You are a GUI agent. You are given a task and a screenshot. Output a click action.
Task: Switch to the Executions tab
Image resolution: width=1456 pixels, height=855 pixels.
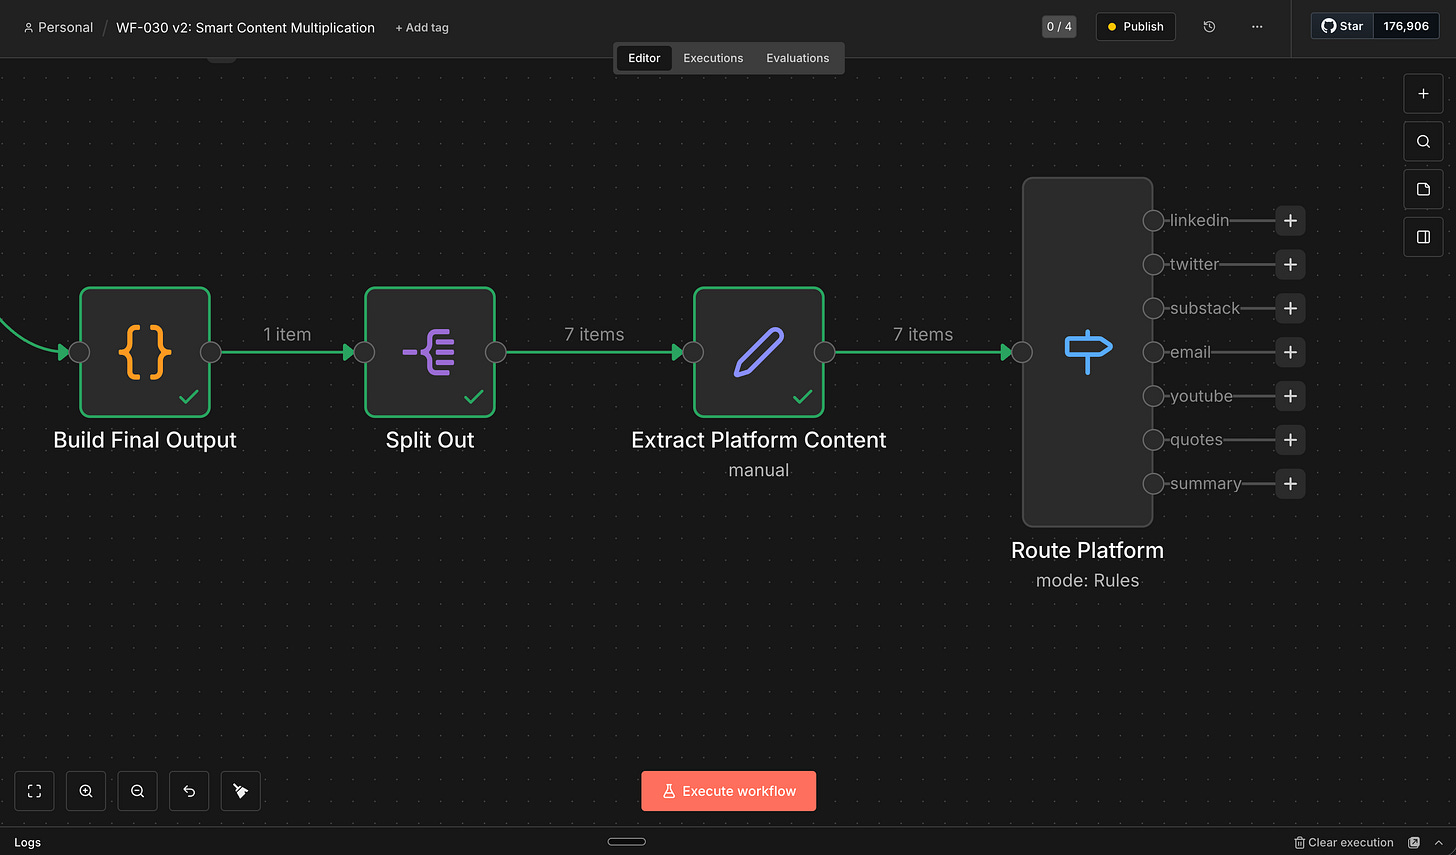coord(712,58)
